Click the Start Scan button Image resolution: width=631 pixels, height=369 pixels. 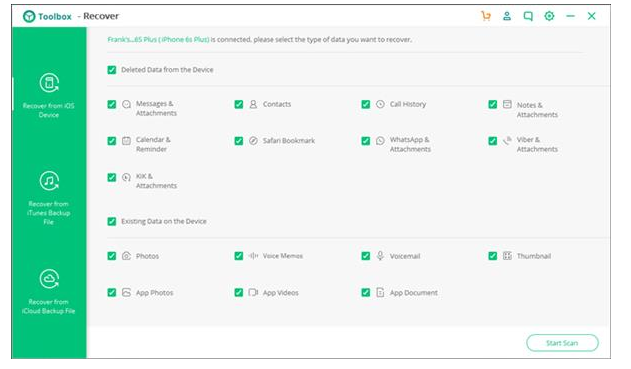pos(562,343)
